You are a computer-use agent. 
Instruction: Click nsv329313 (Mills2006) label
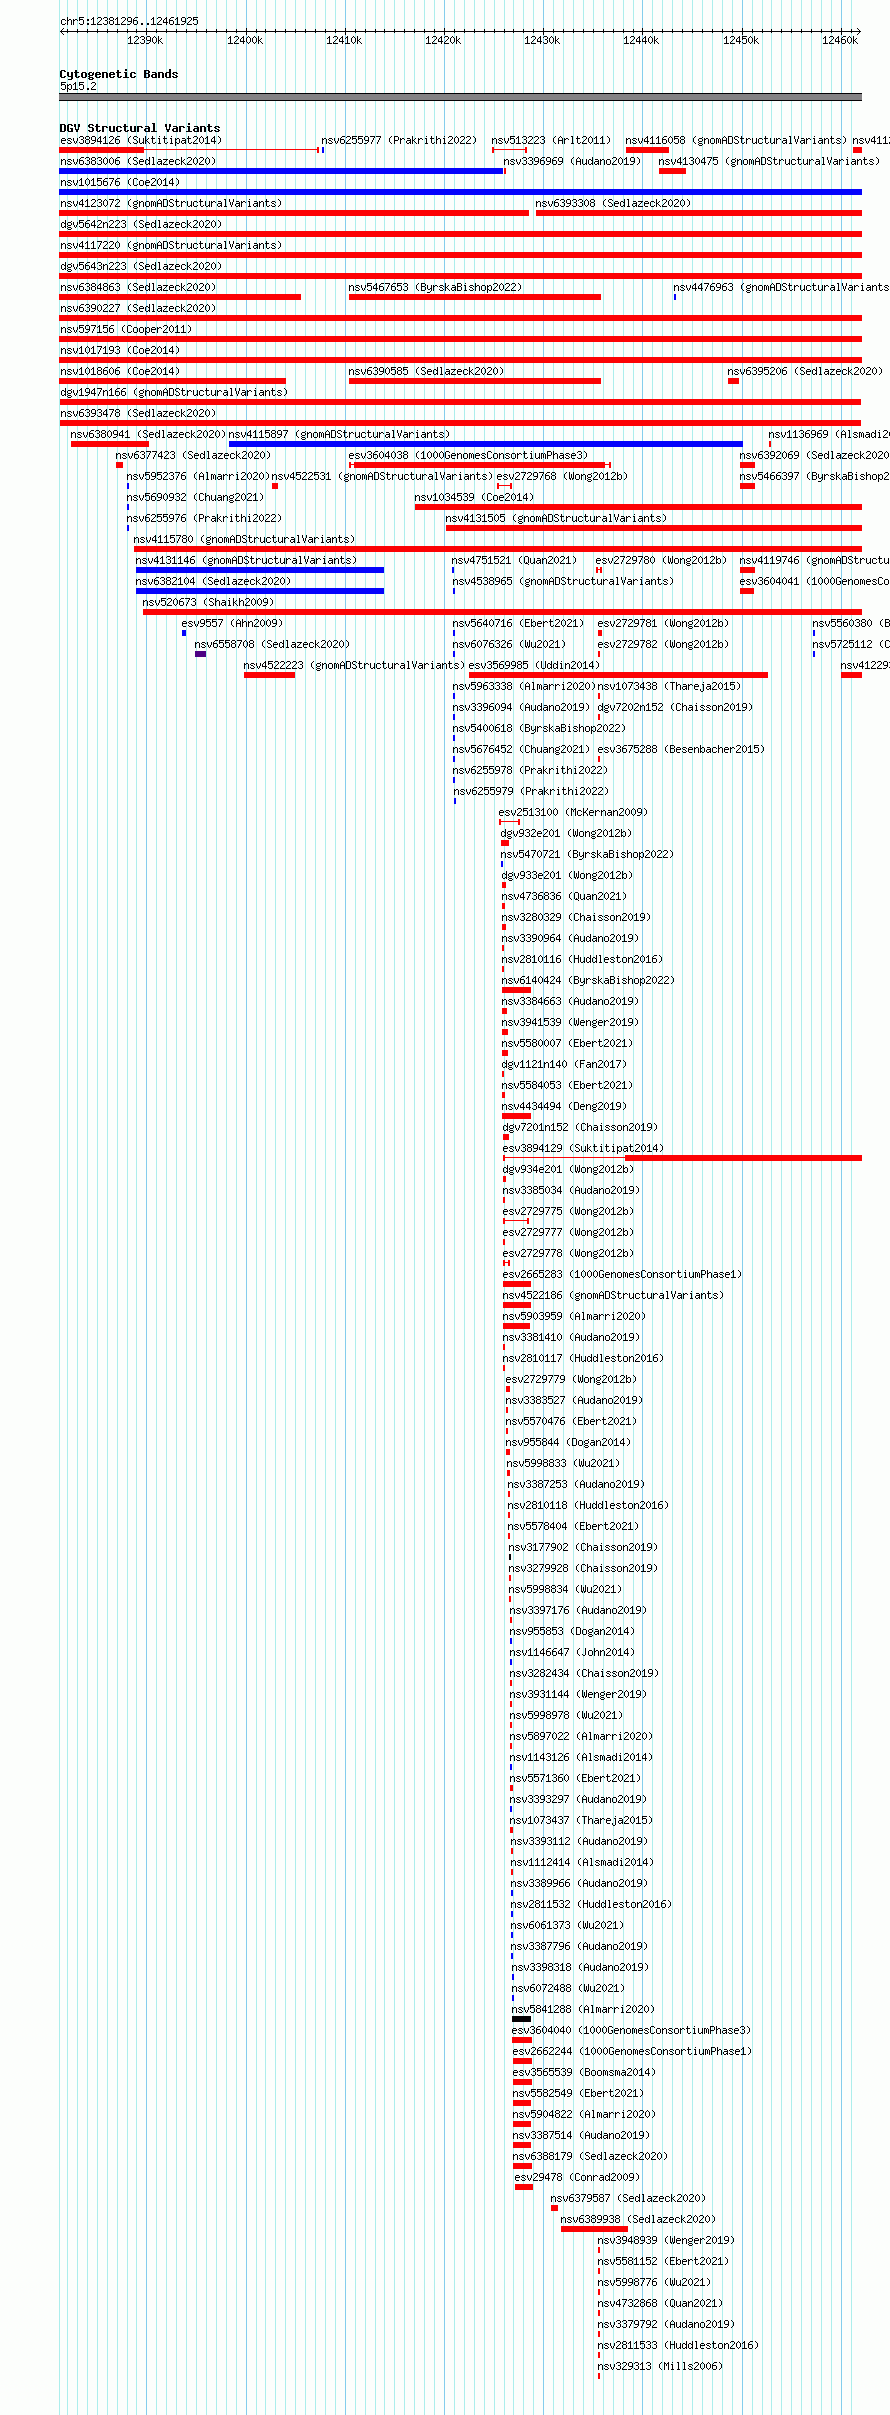click(x=660, y=2366)
